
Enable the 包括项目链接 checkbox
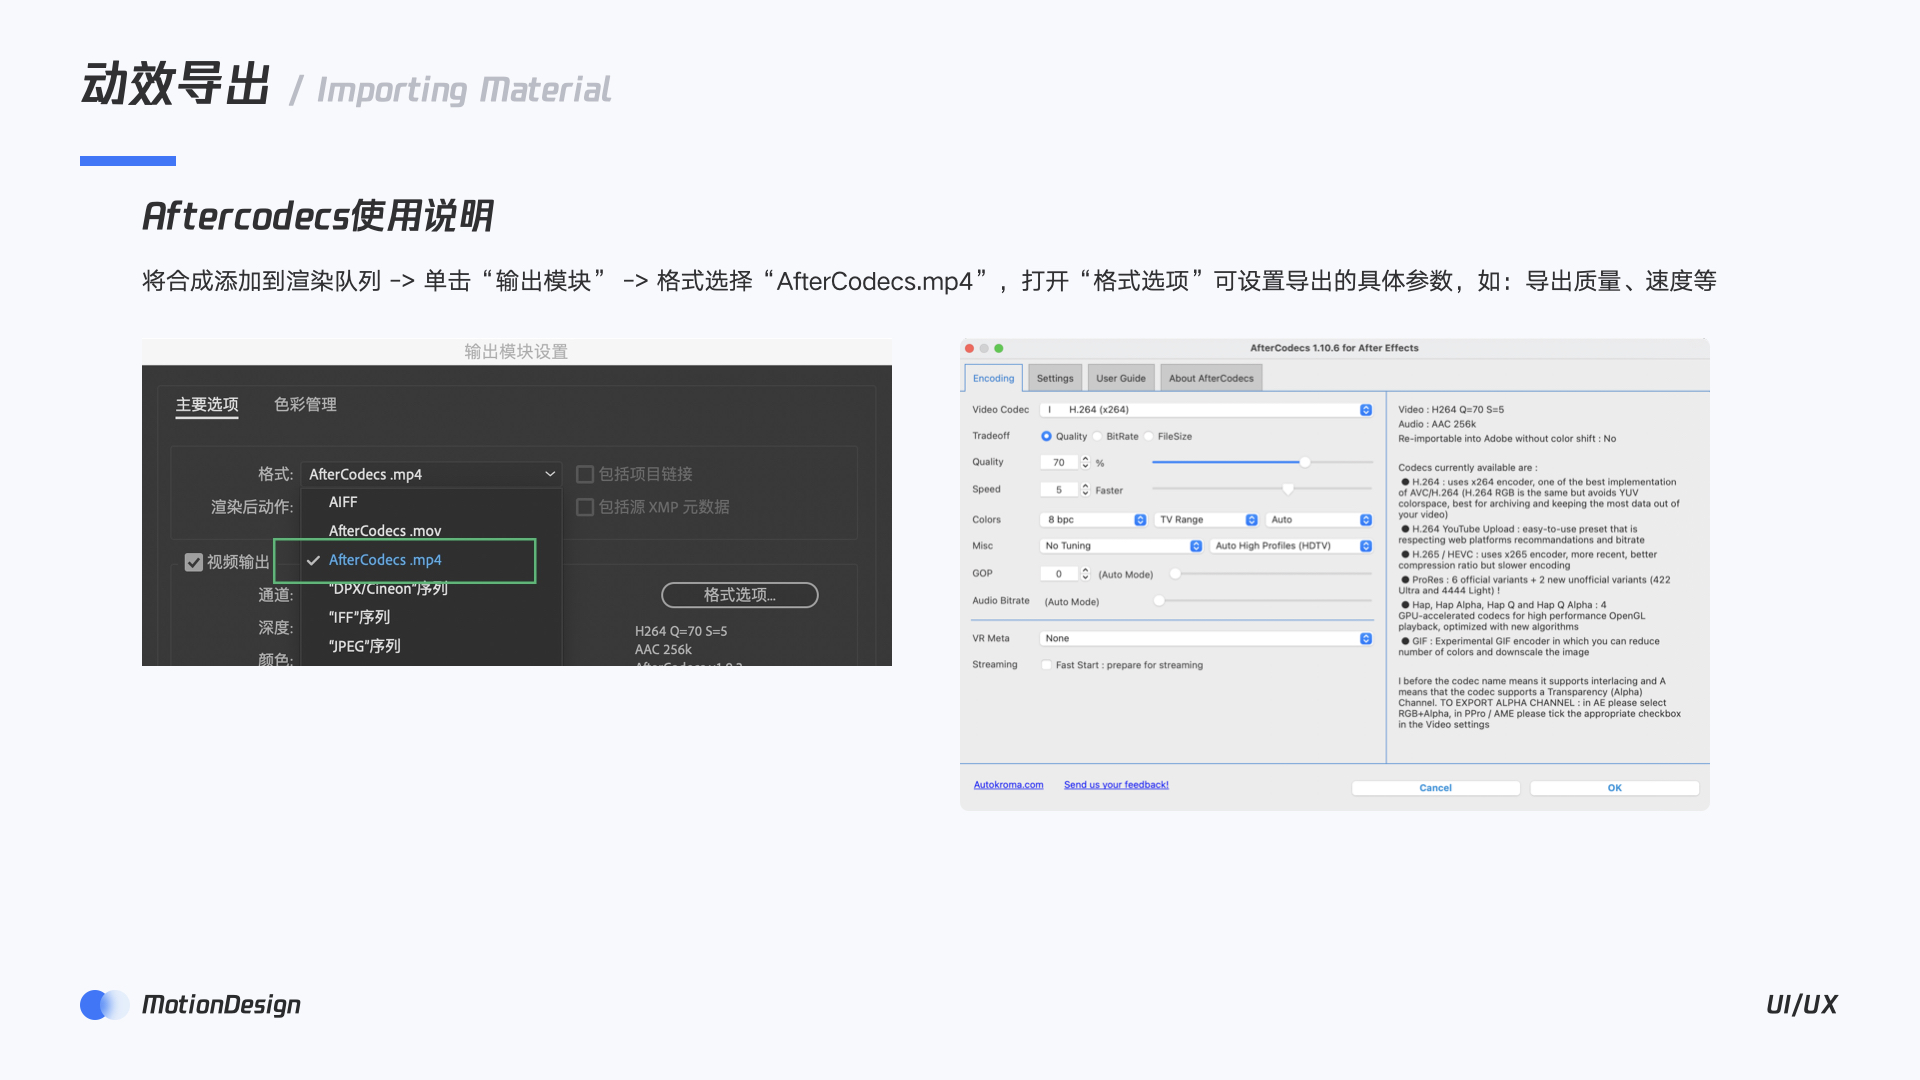tap(585, 474)
